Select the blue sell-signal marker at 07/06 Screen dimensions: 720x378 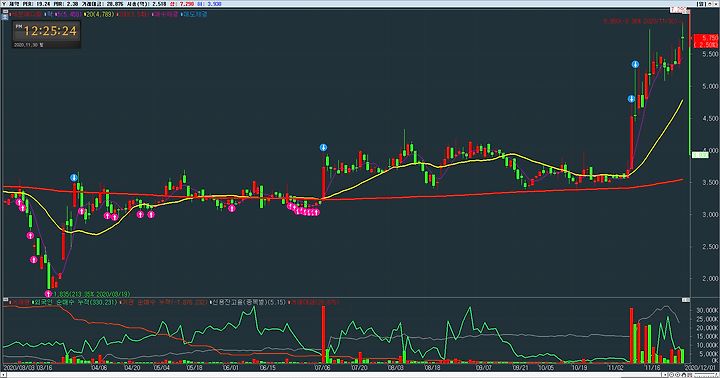click(323, 147)
